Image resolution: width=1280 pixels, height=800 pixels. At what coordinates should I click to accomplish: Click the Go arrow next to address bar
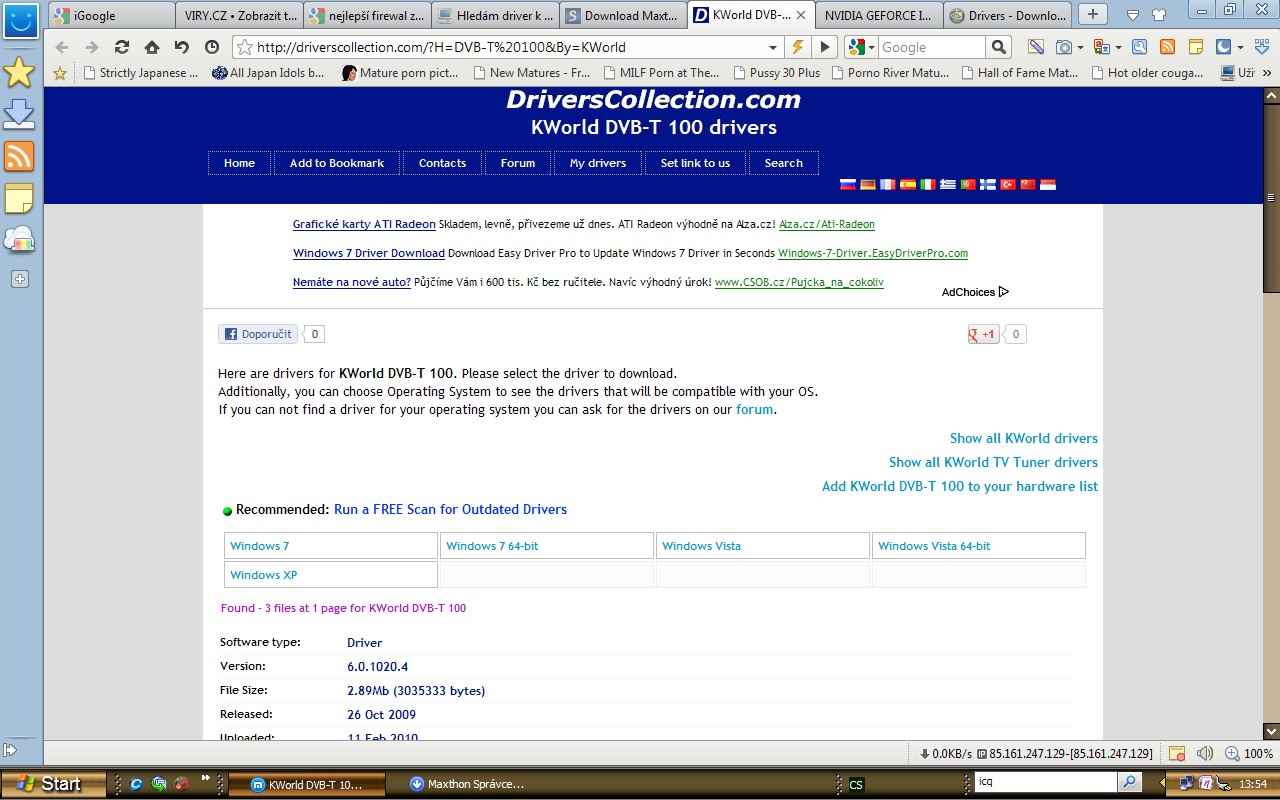click(x=825, y=47)
